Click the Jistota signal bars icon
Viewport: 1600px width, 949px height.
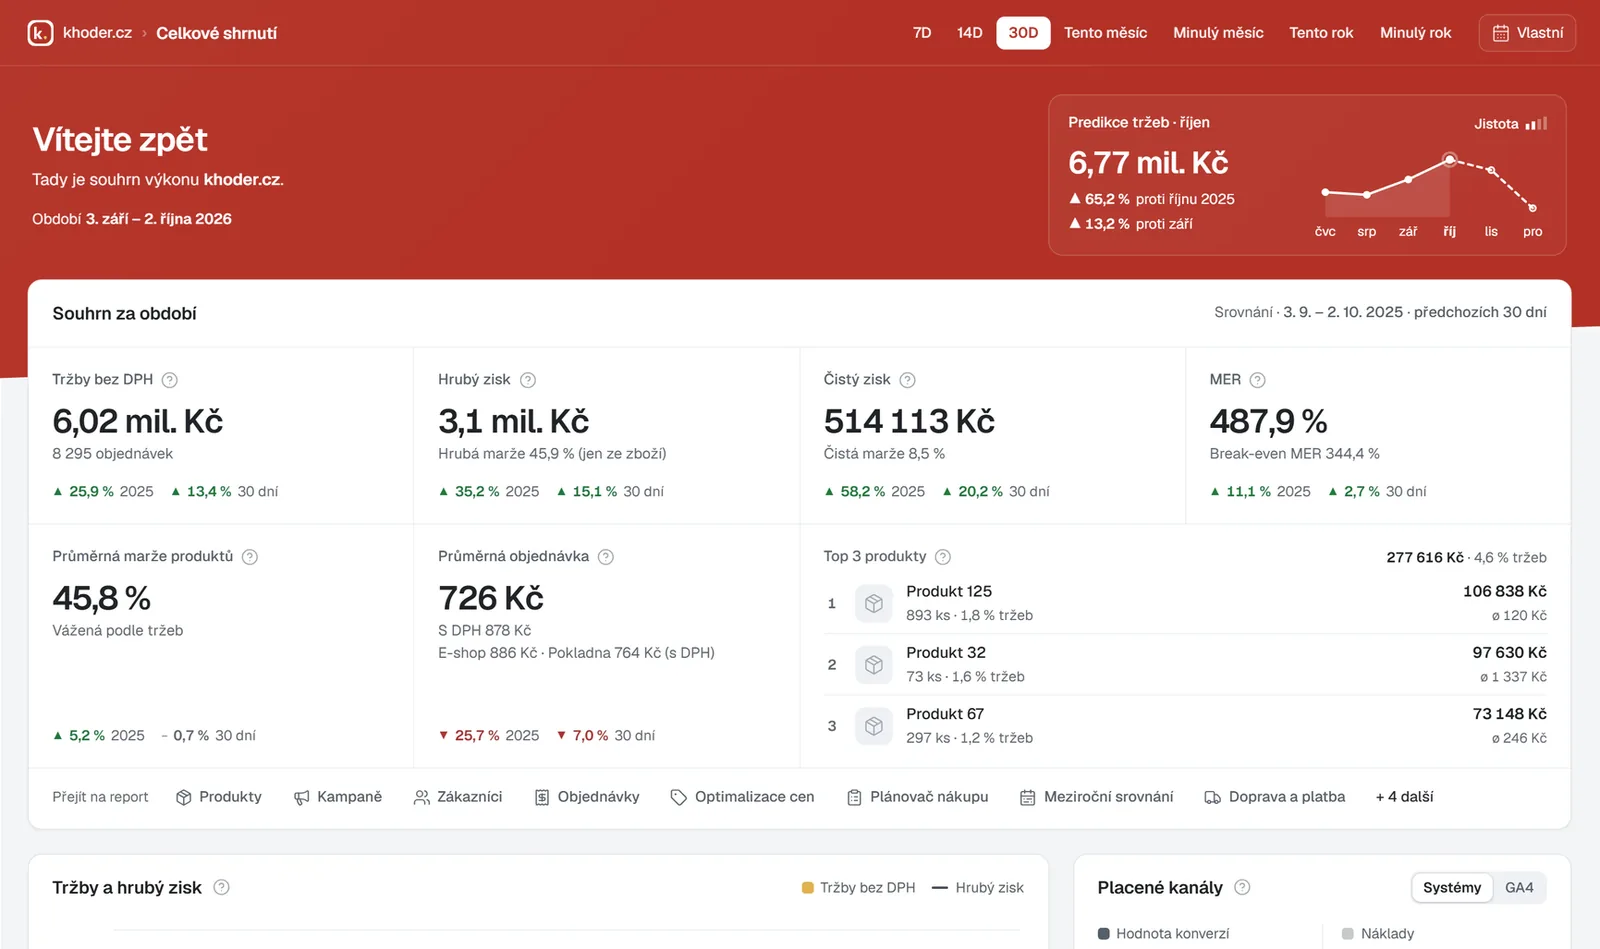point(1536,124)
